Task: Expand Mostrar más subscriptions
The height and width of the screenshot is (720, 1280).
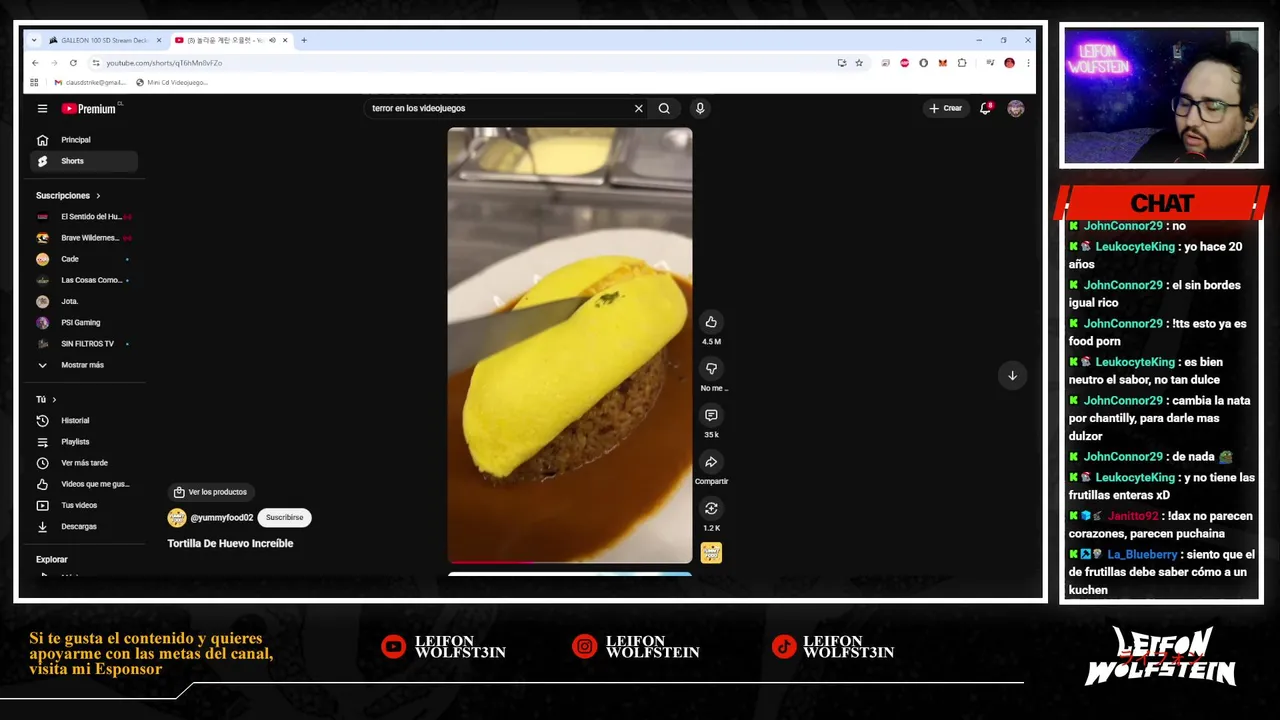Action: (85, 365)
